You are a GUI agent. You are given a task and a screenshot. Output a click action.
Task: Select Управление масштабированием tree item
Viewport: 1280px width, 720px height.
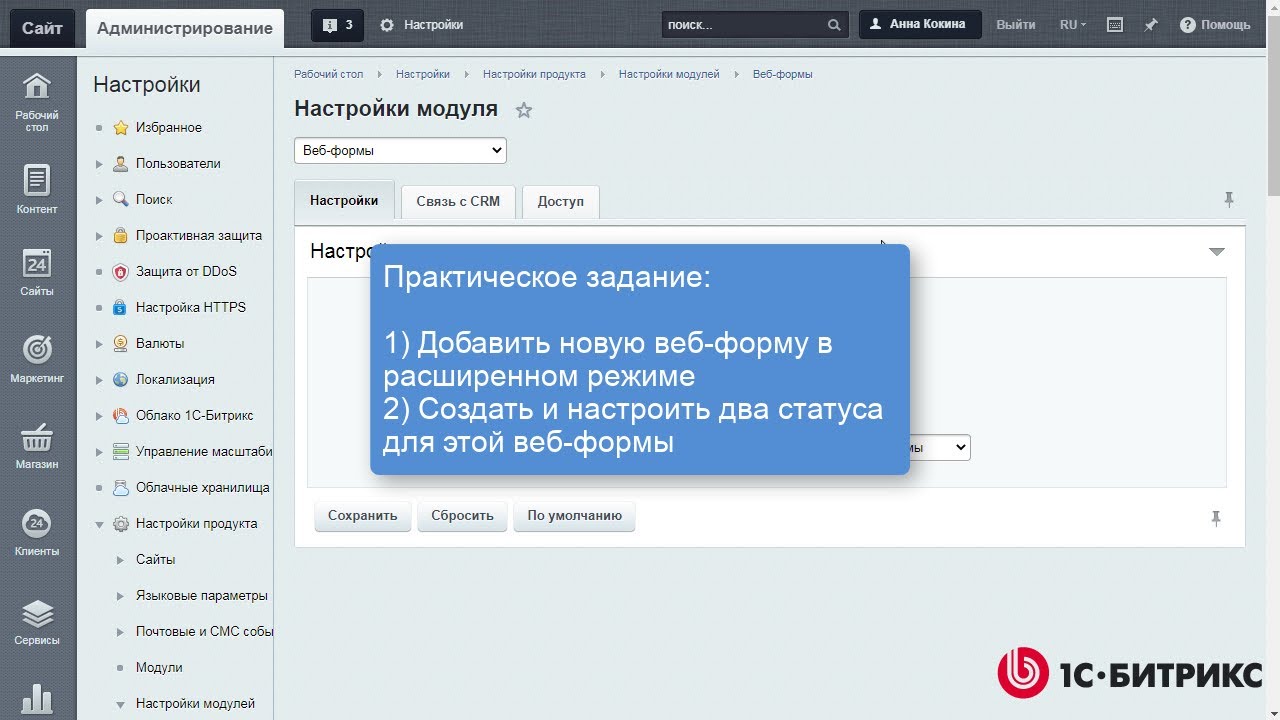click(204, 452)
